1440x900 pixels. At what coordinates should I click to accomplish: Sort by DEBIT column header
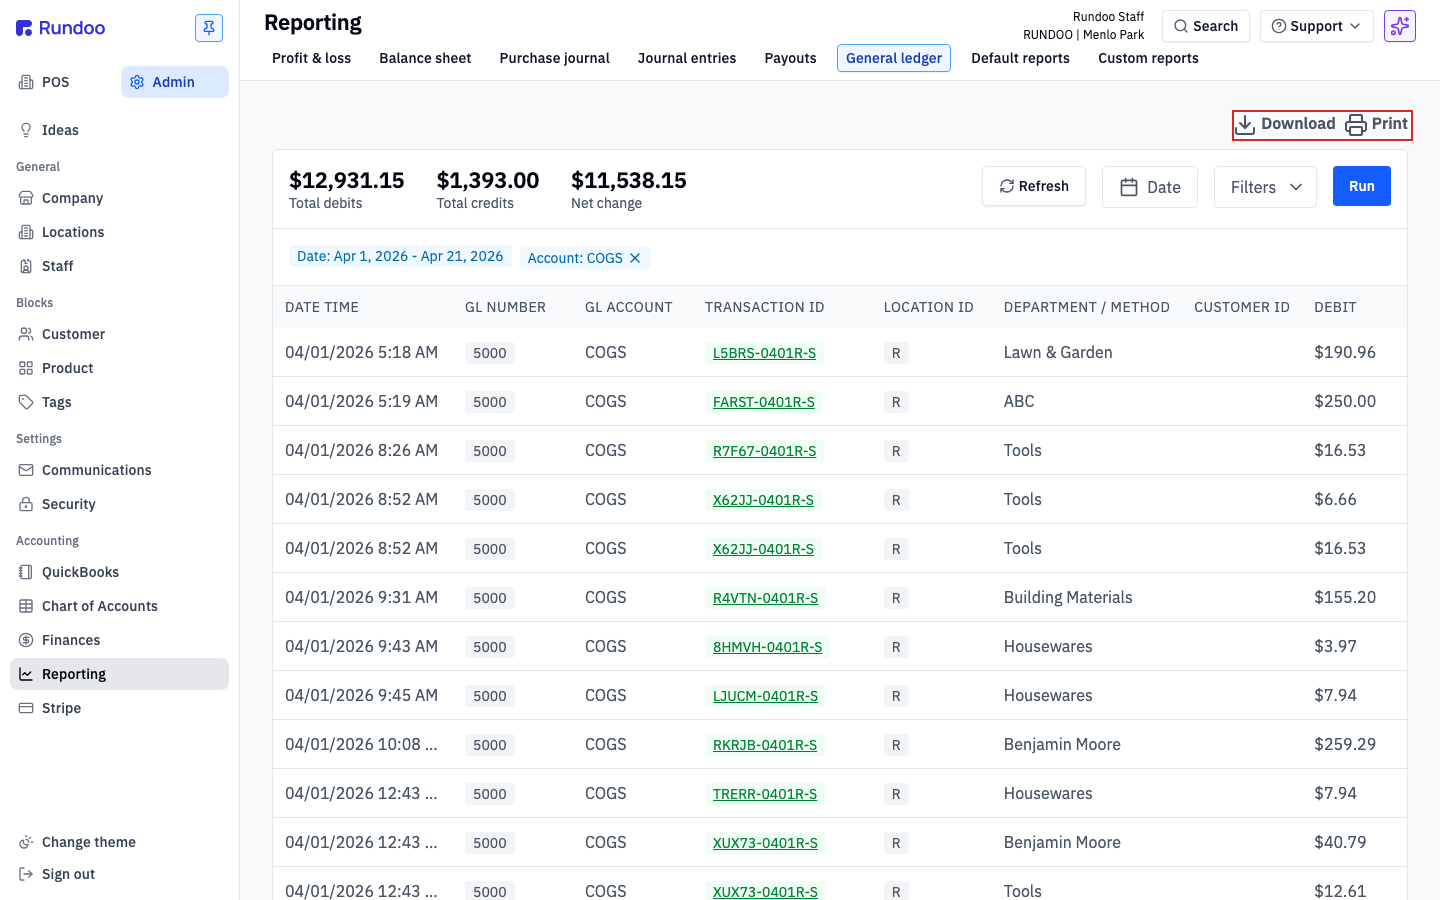[x=1335, y=307]
